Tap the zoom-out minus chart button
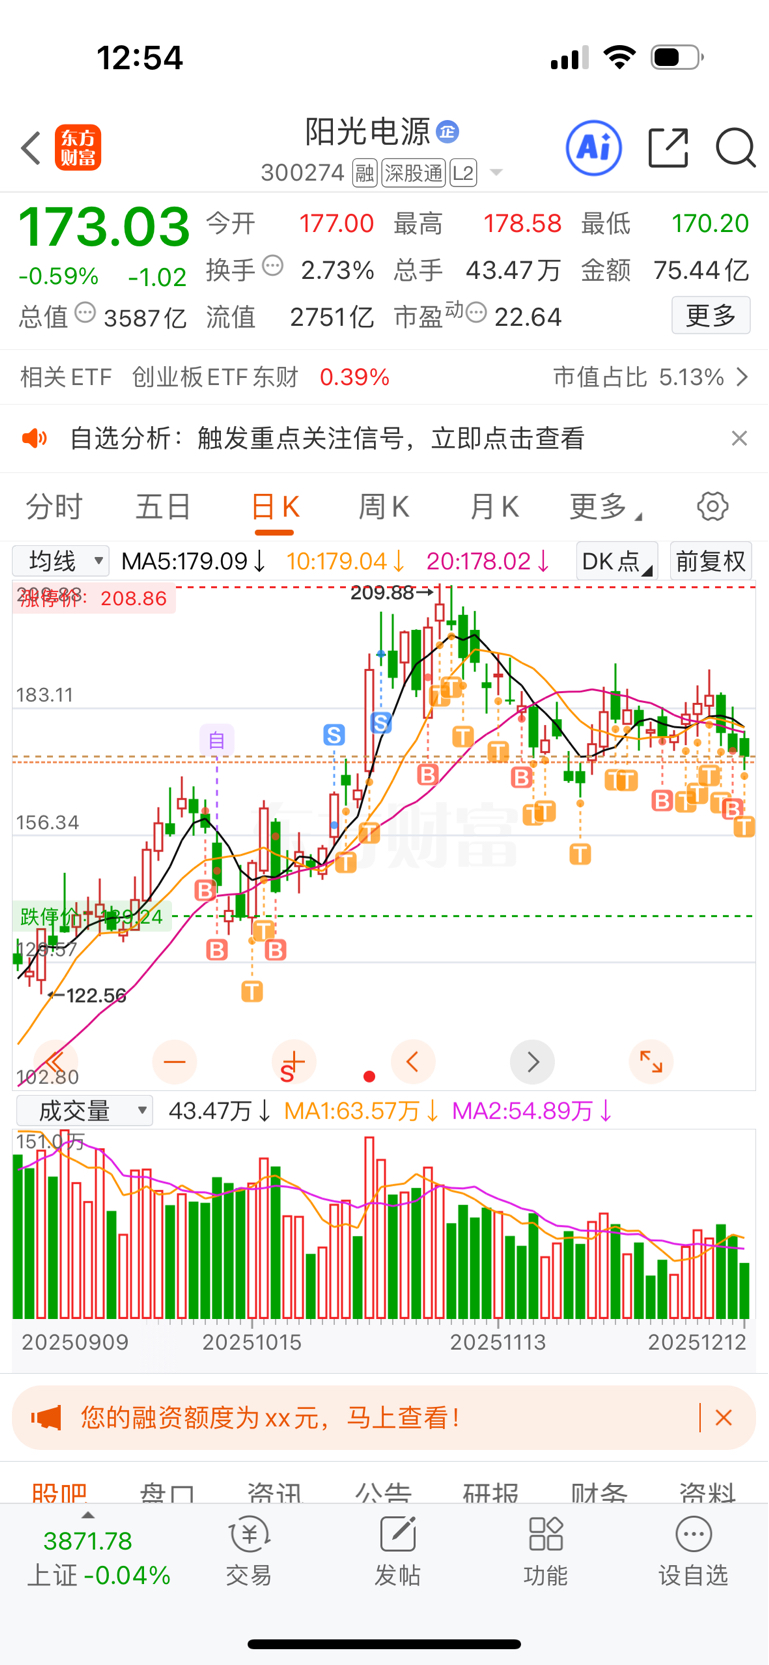Viewport: 769px width, 1665px height. (x=175, y=1062)
